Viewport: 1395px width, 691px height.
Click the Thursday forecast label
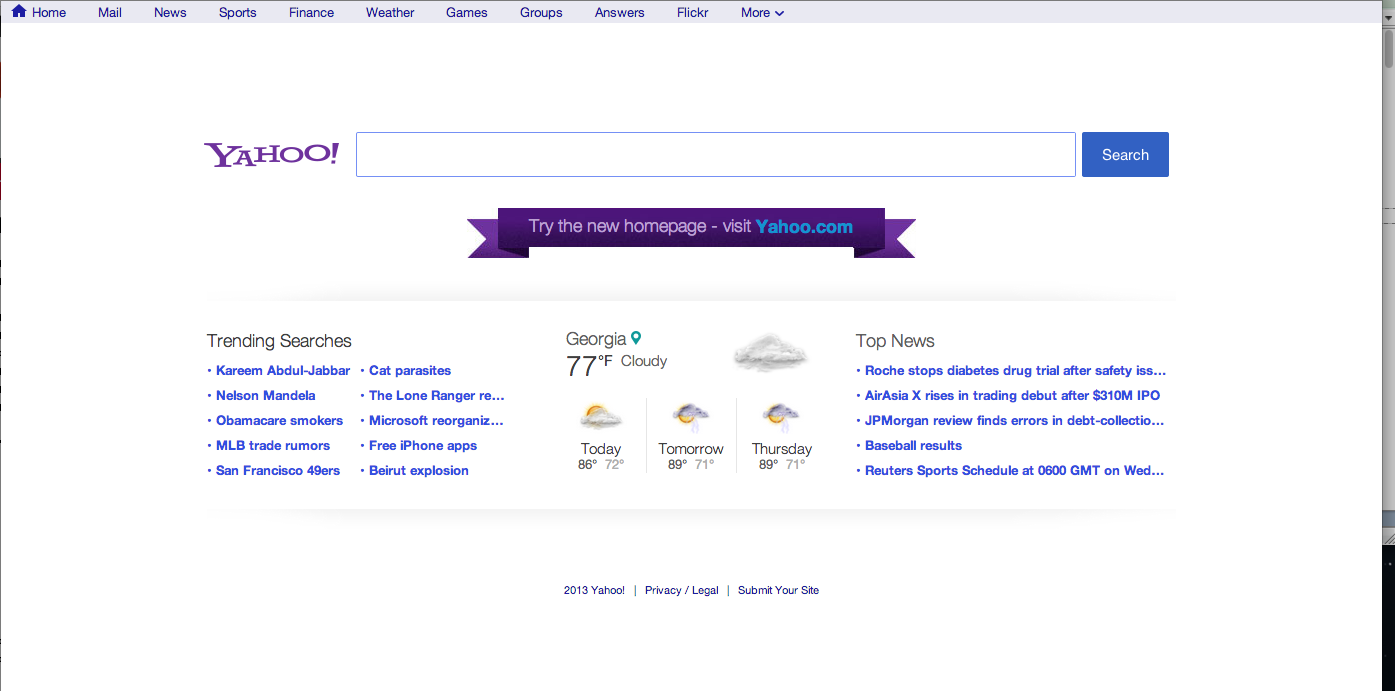[x=782, y=449]
